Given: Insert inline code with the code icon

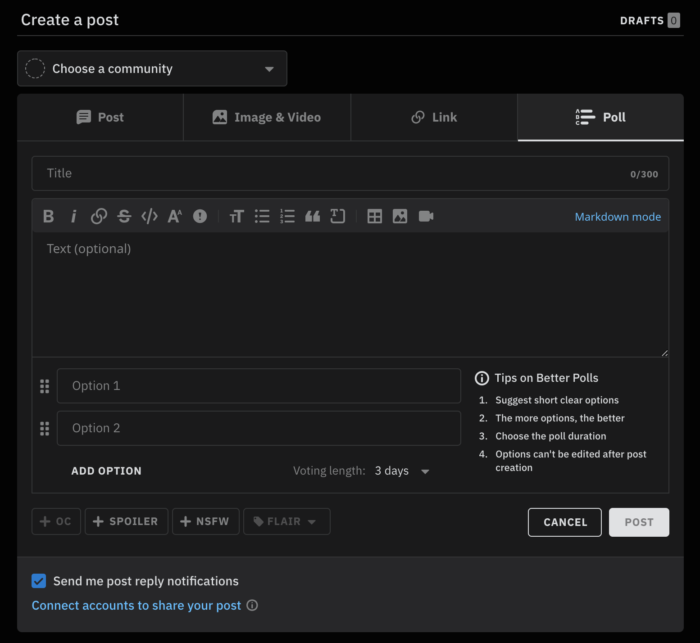Looking at the screenshot, I should coord(149,216).
